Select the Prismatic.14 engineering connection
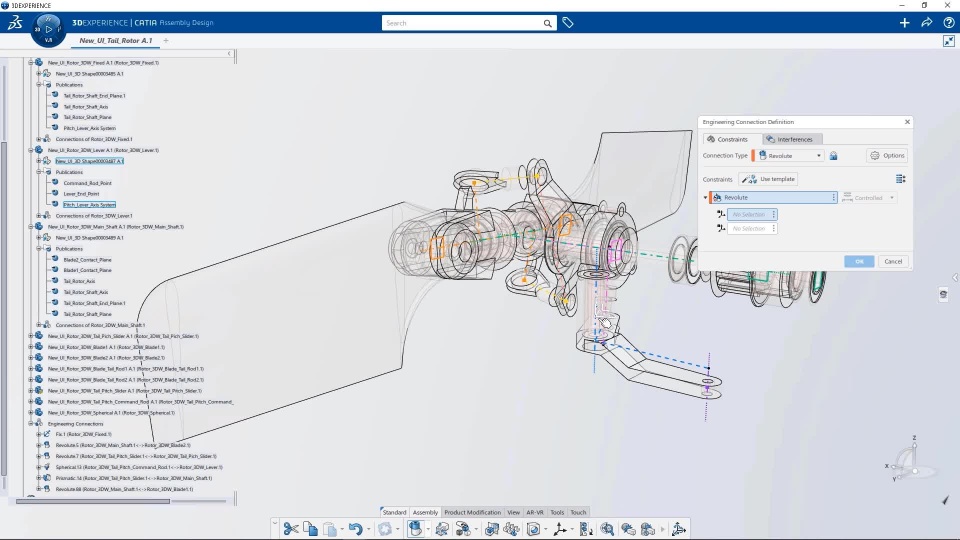Screen dimensions: 960x540 tap(133, 478)
